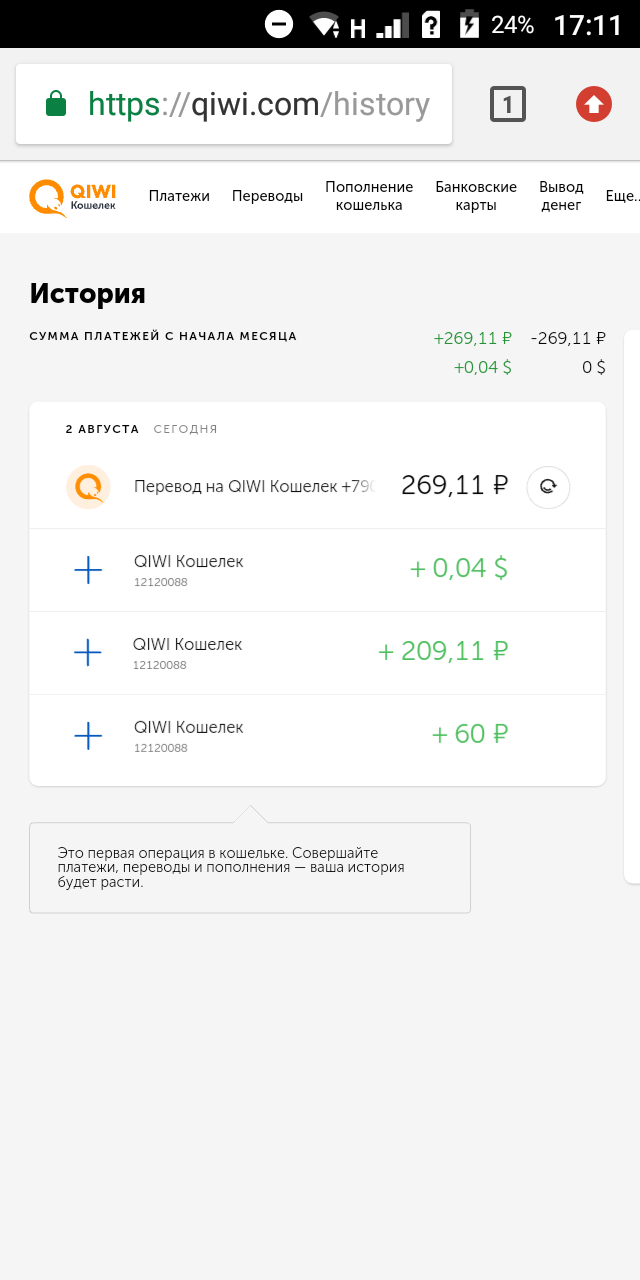Tap the battery indicator in status bar
Viewport: 640px width, 1280px height.
[468, 24]
